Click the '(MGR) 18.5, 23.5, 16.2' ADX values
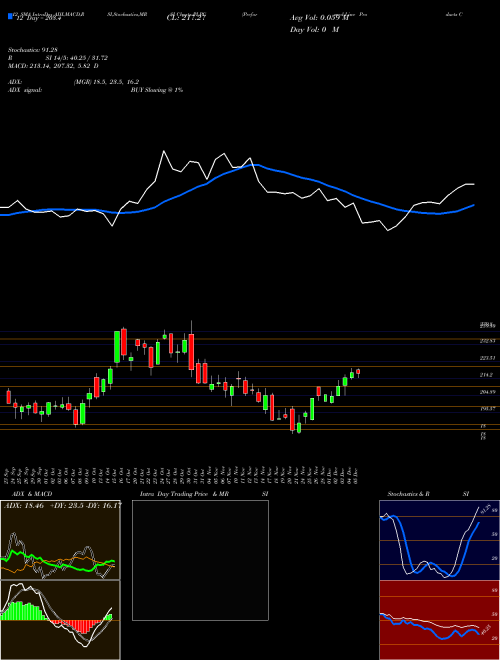This screenshot has width=500, height=660. click(x=106, y=82)
